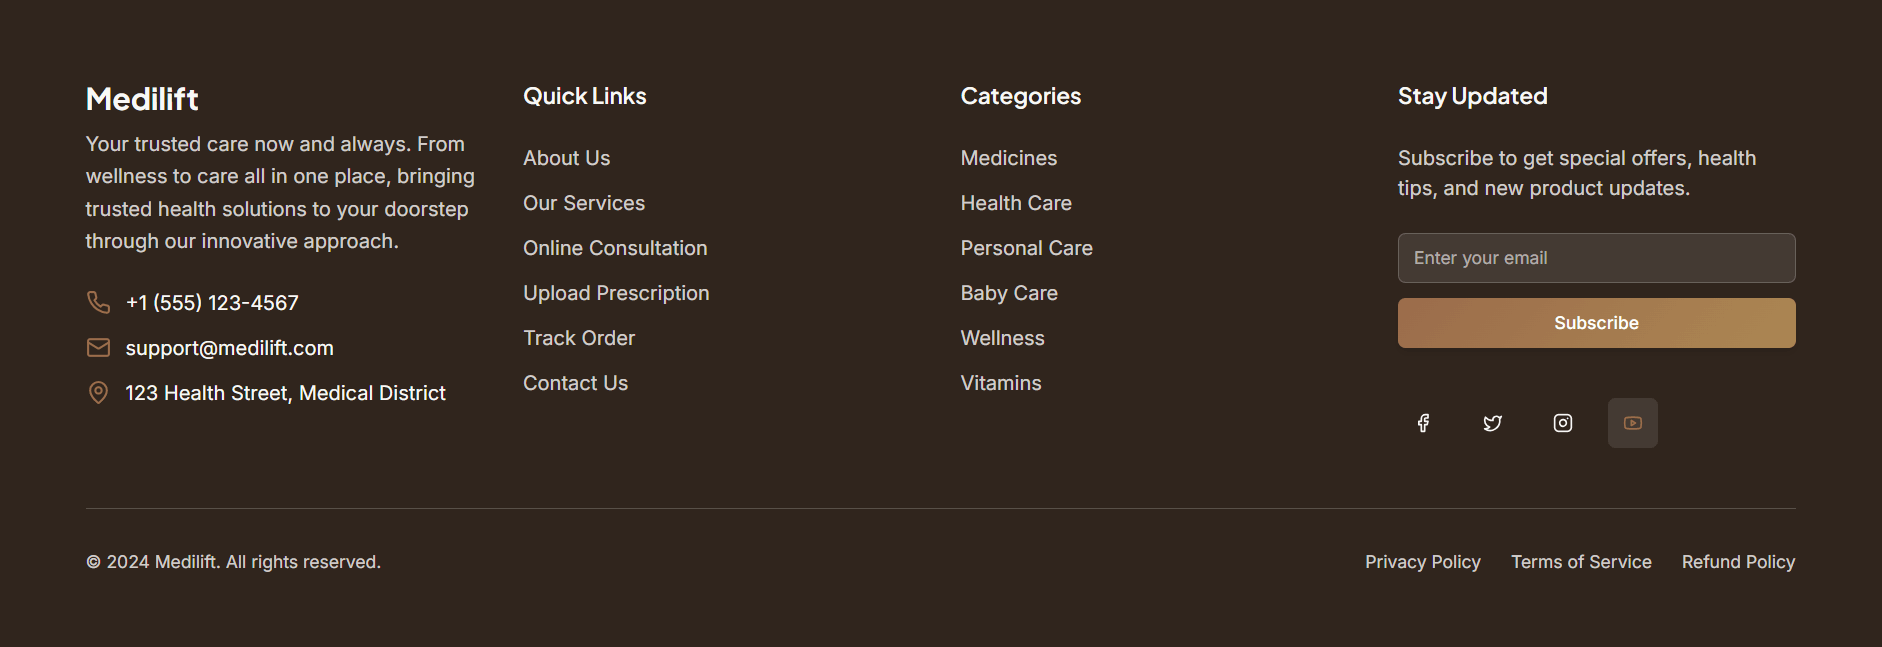Click the phone icon beside the number
The height and width of the screenshot is (647, 1882).
[98, 302]
